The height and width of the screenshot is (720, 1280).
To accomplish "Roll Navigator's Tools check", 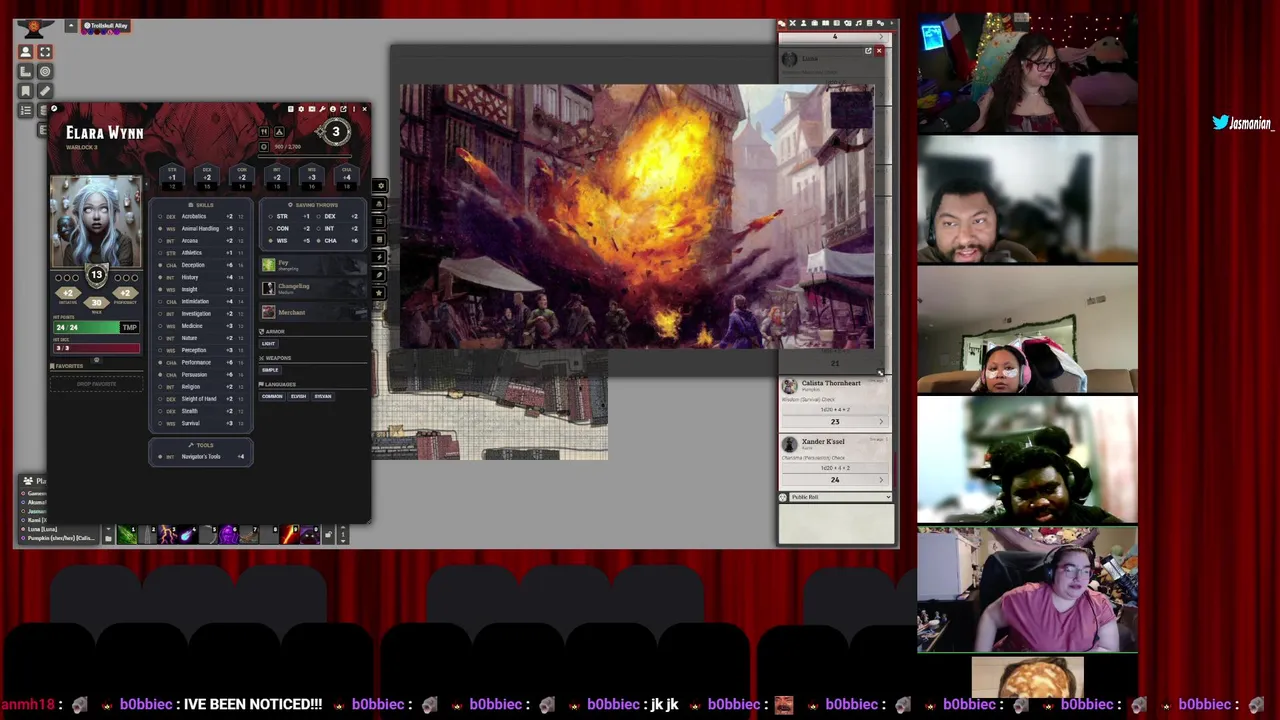I will [201, 457].
